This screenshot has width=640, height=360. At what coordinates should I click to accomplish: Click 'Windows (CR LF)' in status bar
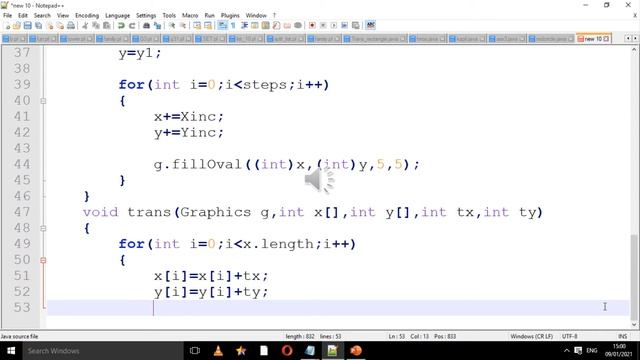pos(531,336)
